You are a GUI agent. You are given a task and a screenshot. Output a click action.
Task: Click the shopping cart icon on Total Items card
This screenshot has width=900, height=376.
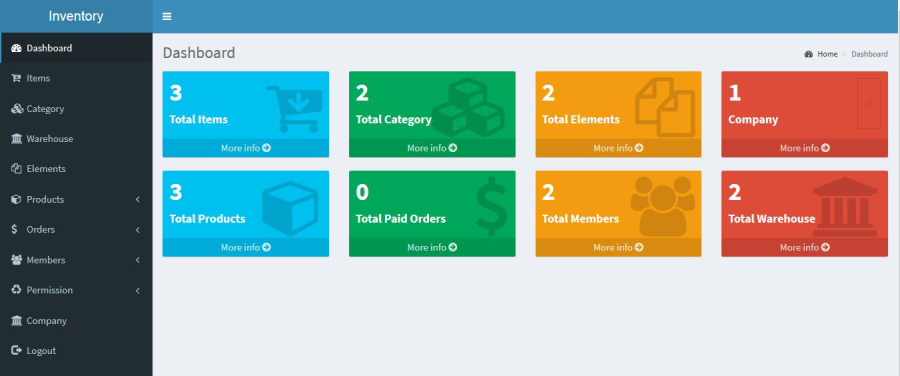tap(294, 108)
